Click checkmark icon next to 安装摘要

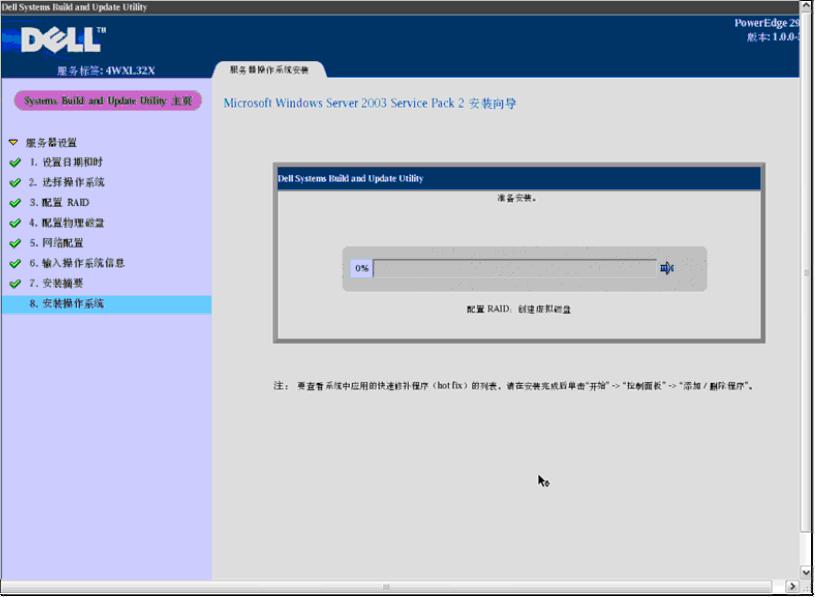click(14, 284)
